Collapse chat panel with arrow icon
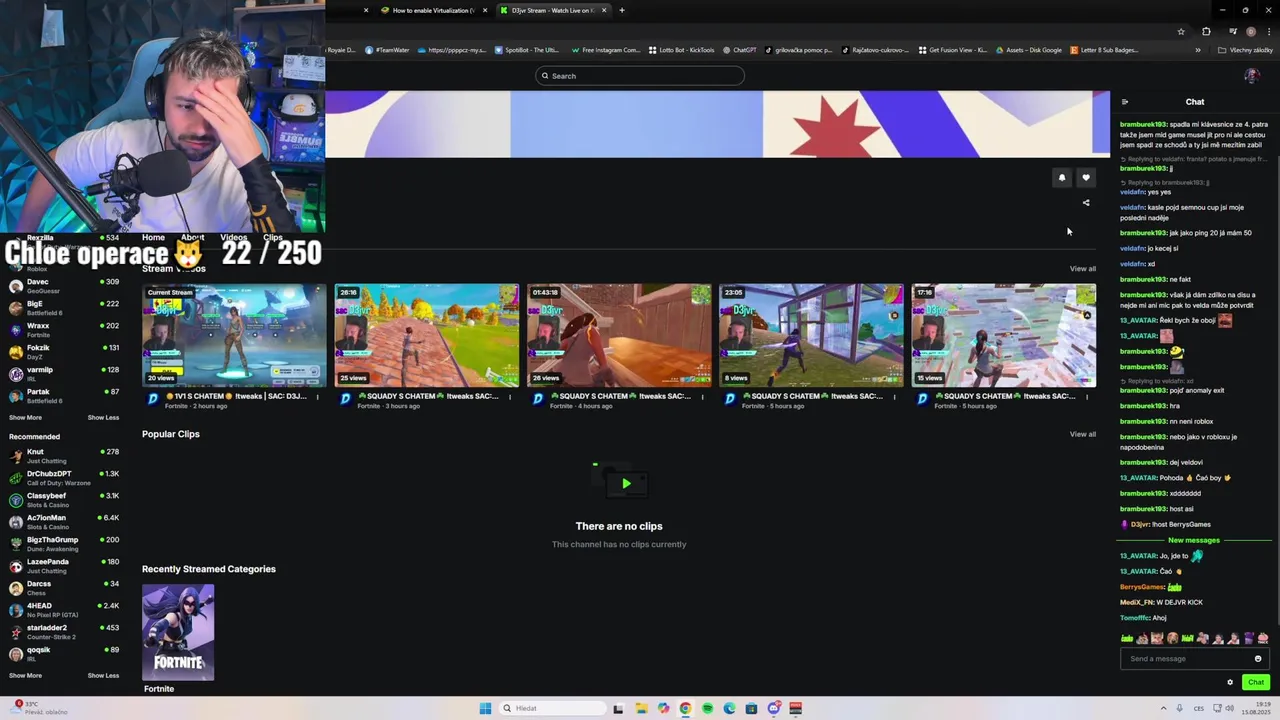The height and width of the screenshot is (720, 1280). point(1124,102)
